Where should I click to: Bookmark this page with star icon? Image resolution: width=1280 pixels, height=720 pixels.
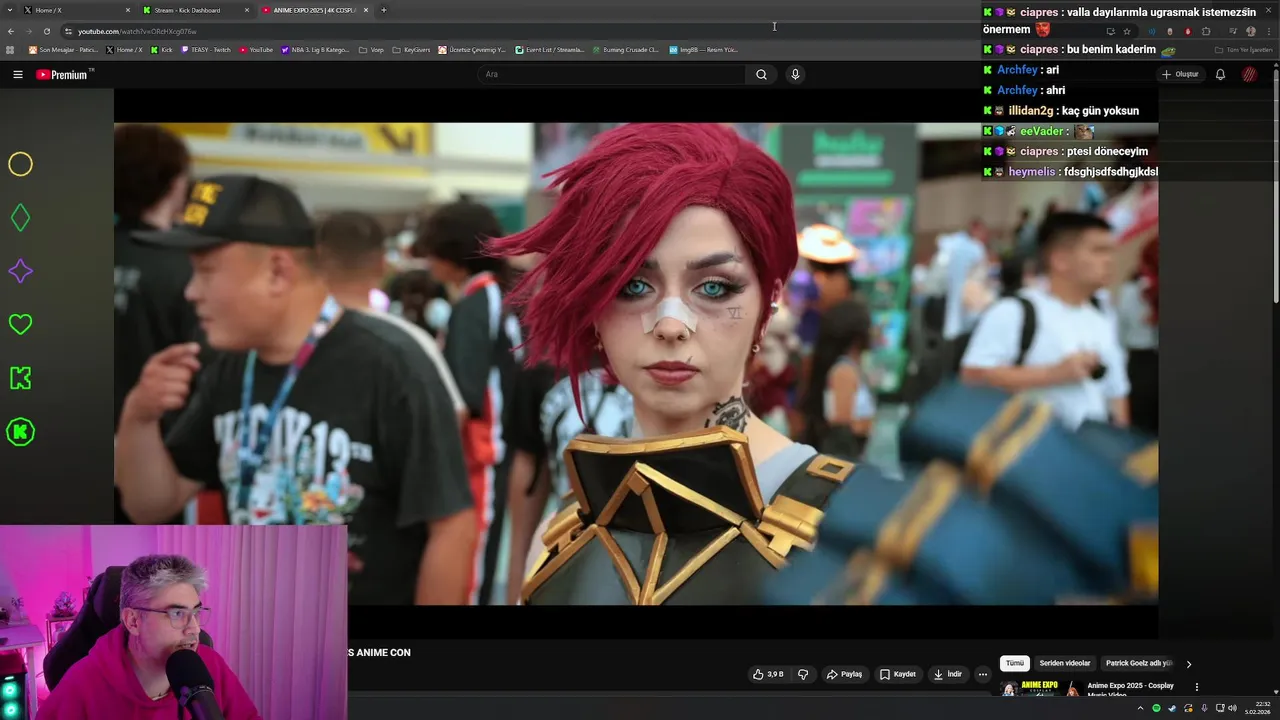point(1127,31)
